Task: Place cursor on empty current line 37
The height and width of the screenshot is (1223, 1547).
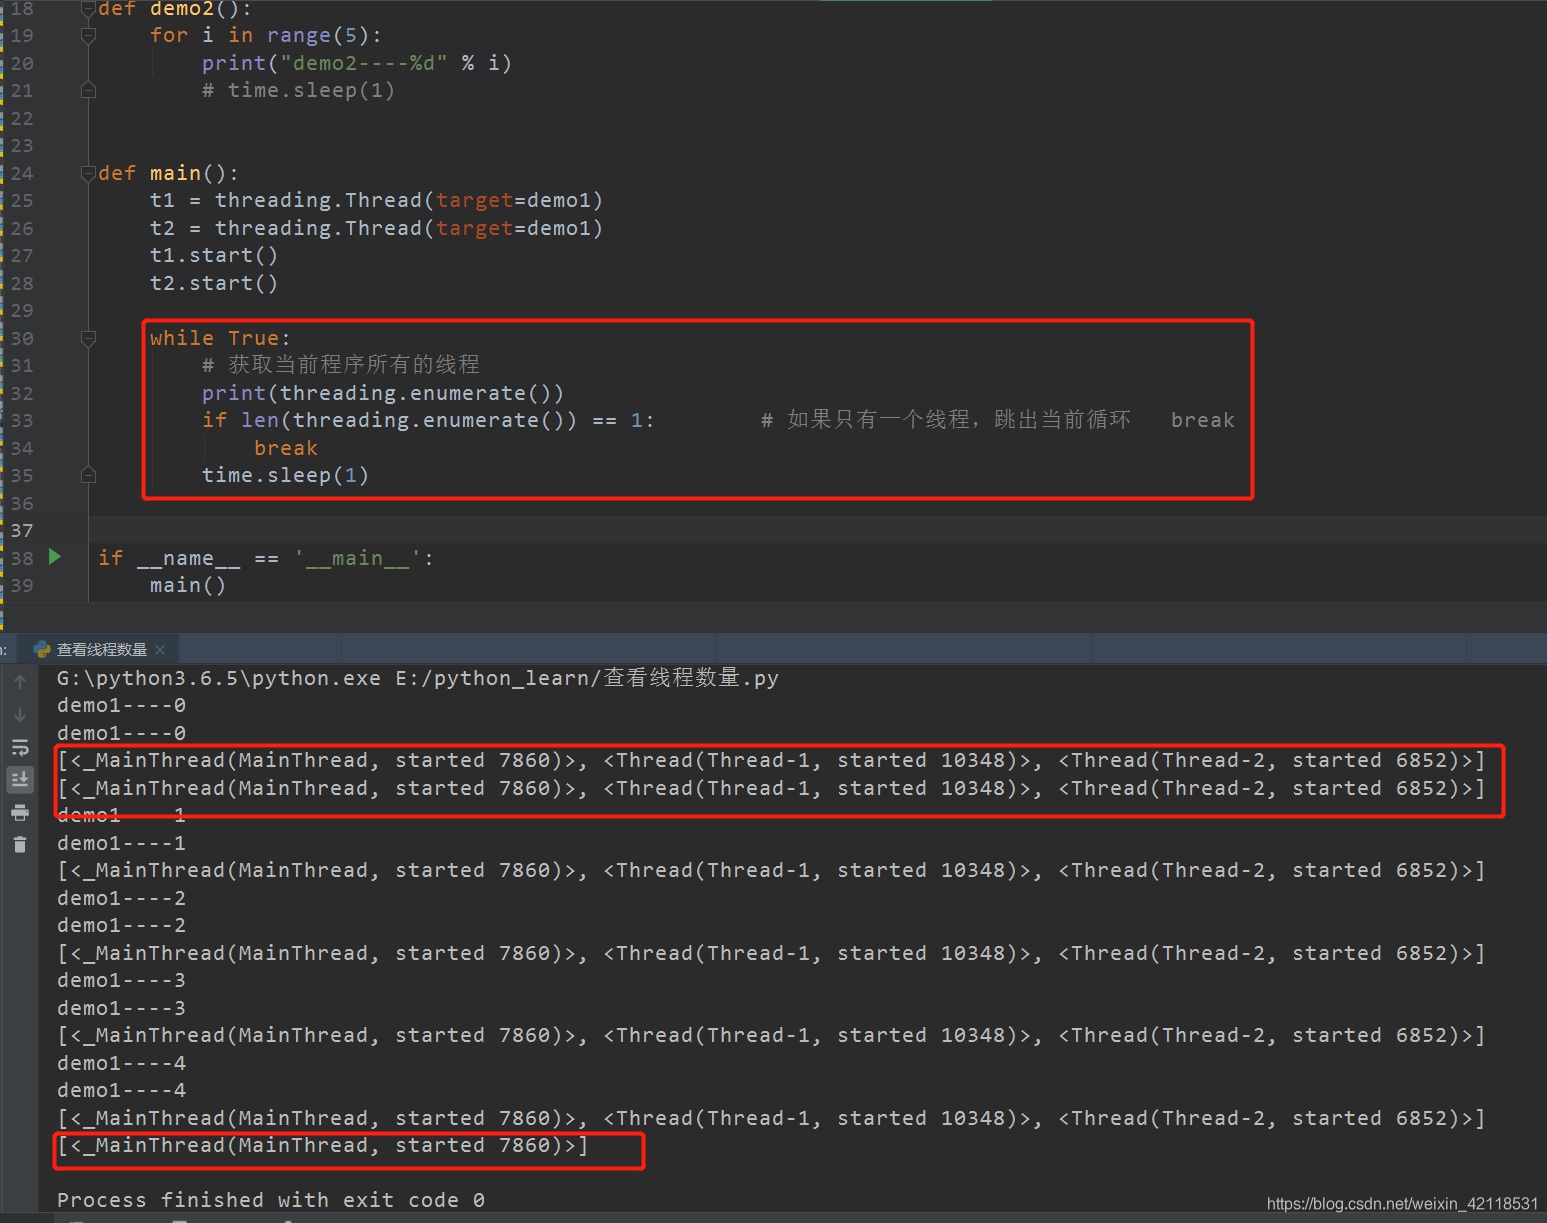Action: click(x=817, y=530)
